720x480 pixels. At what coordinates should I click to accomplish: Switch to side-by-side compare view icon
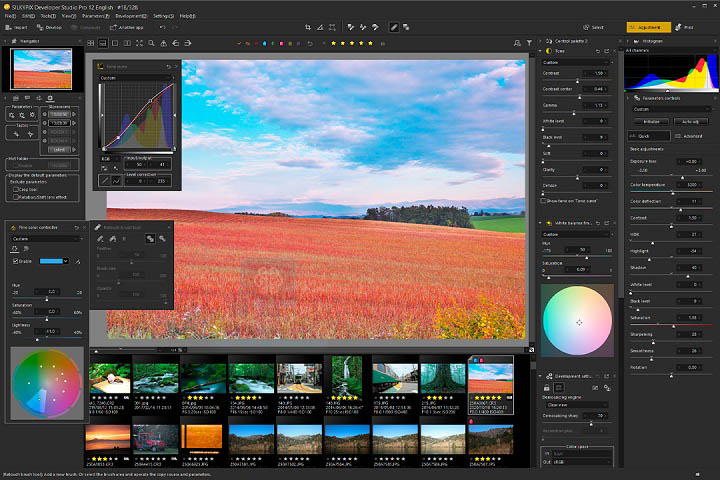coord(127,43)
